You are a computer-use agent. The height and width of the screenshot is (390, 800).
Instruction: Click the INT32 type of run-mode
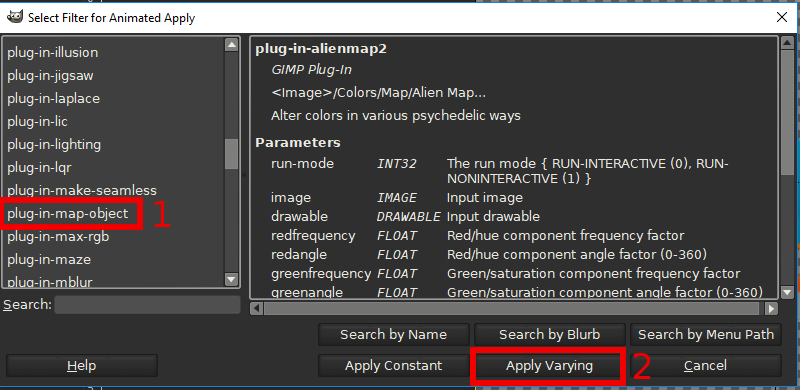(x=397, y=164)
